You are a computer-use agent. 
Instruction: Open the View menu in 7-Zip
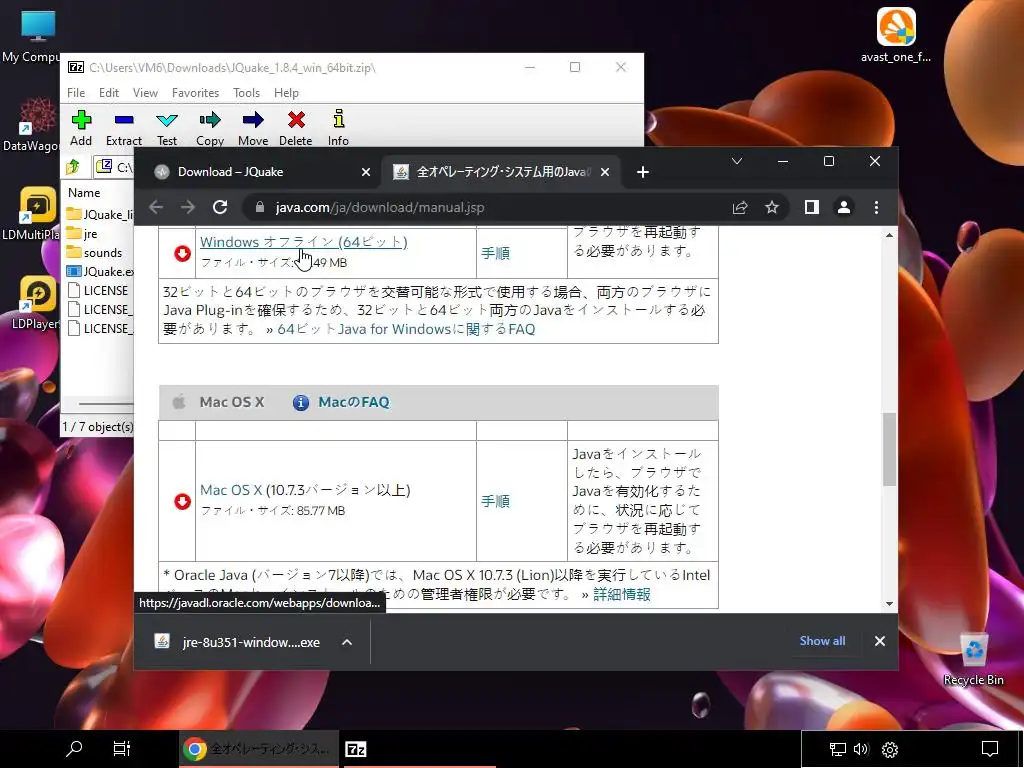pyautogui.click(x=145, y=93)
